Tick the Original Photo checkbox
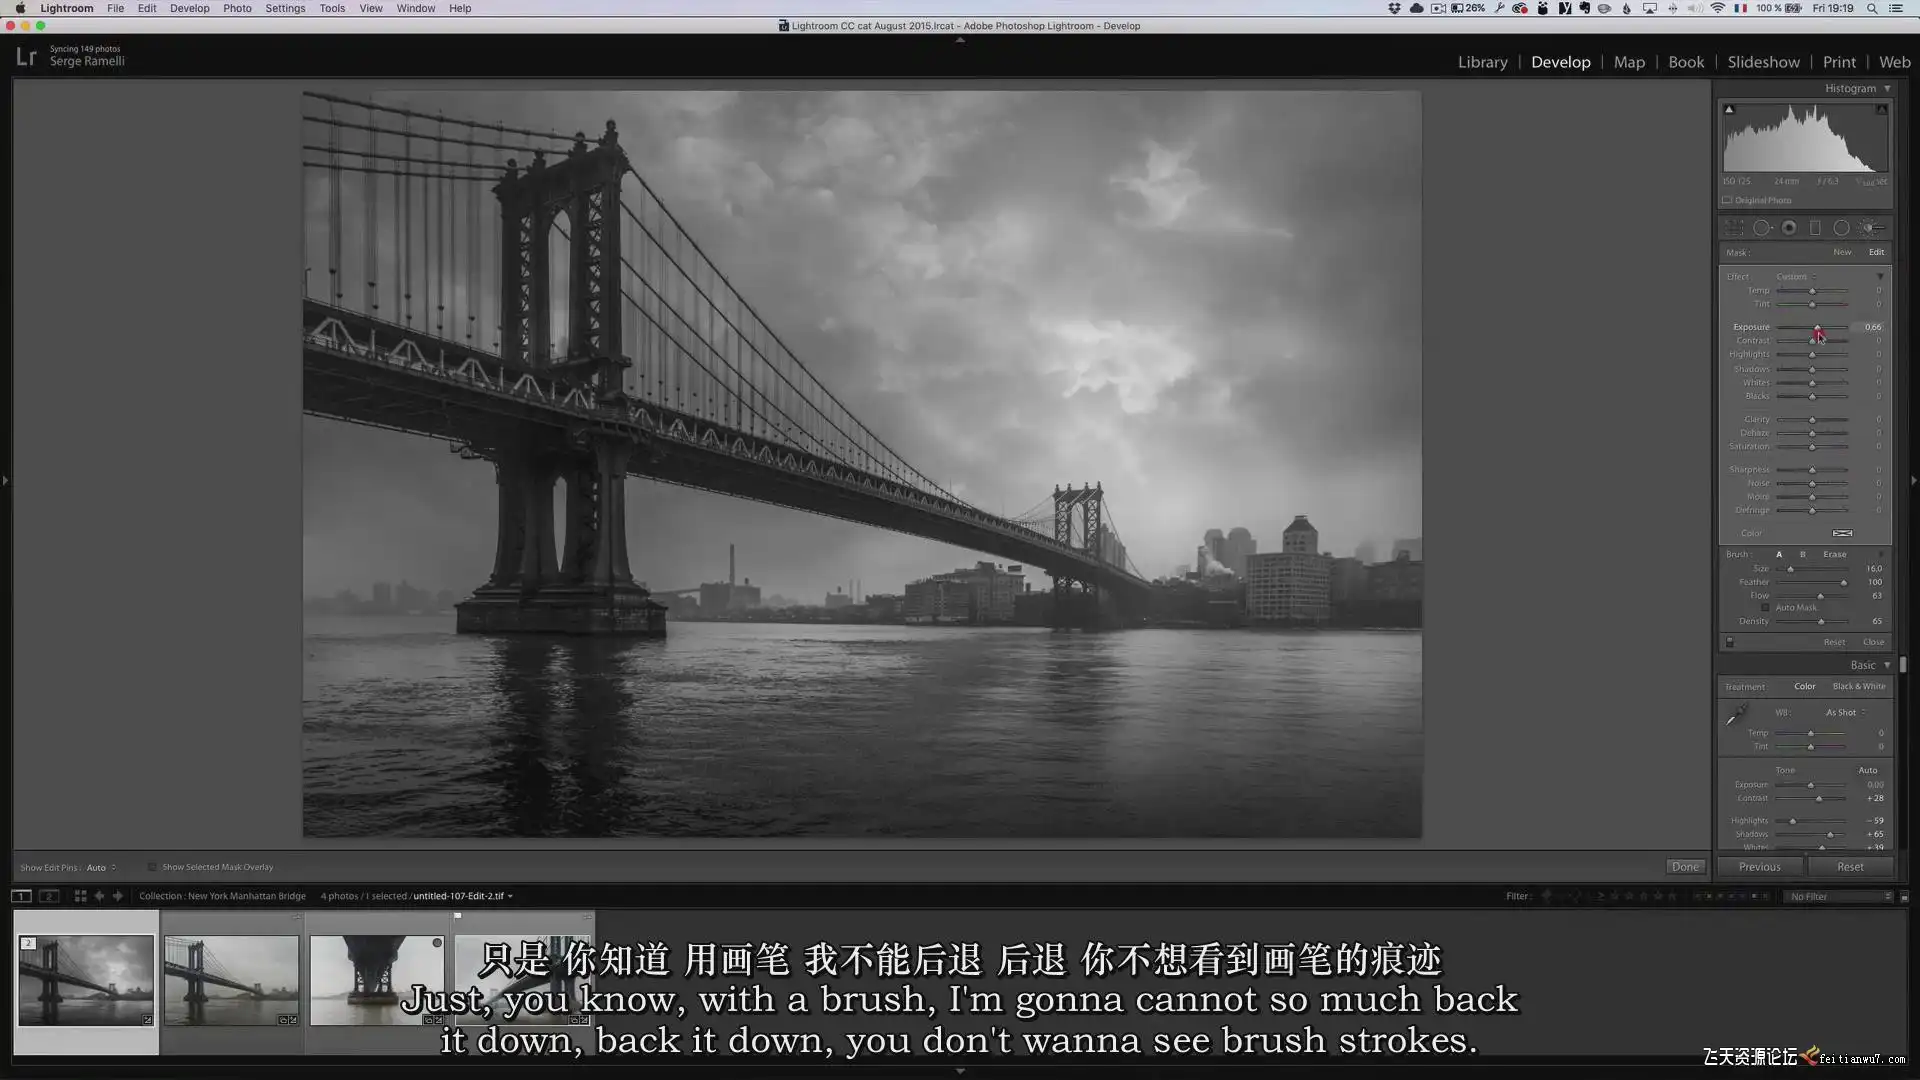This screenshot has height=1080, width=1920. (x=1727, y=200)
